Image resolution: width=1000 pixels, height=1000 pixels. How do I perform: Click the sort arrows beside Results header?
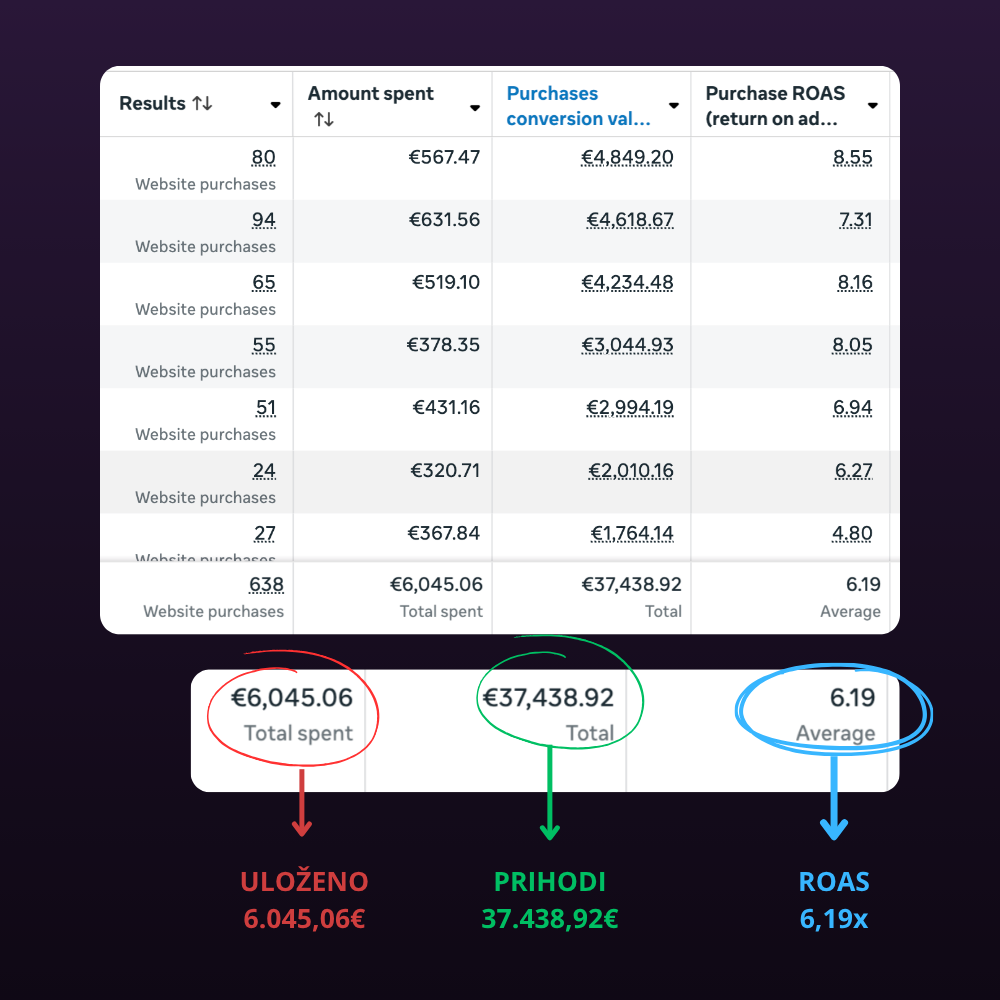pyautogui.click(x=202, y=103)
